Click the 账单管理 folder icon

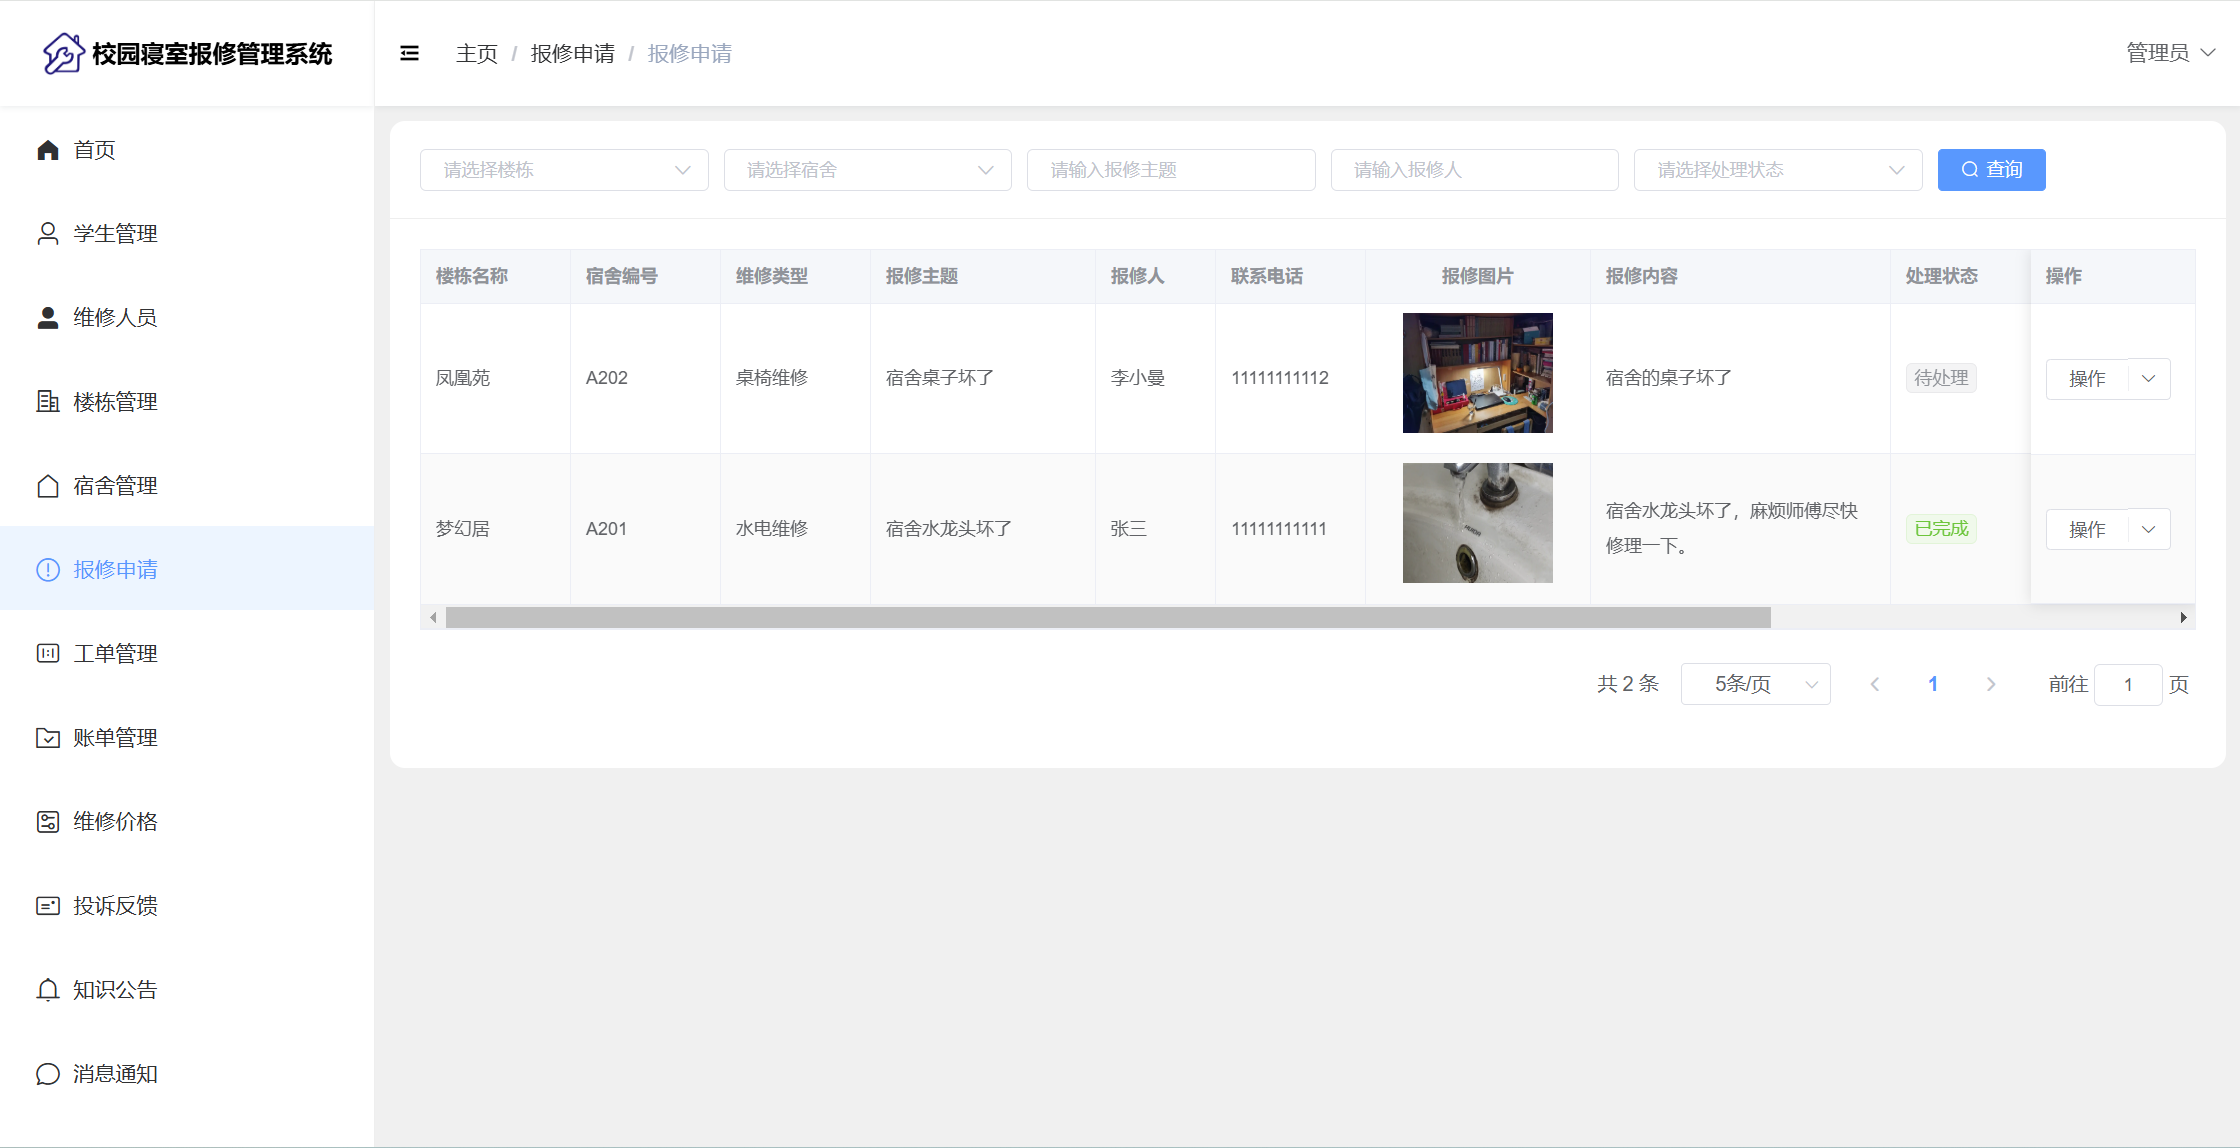coord(48,738)
